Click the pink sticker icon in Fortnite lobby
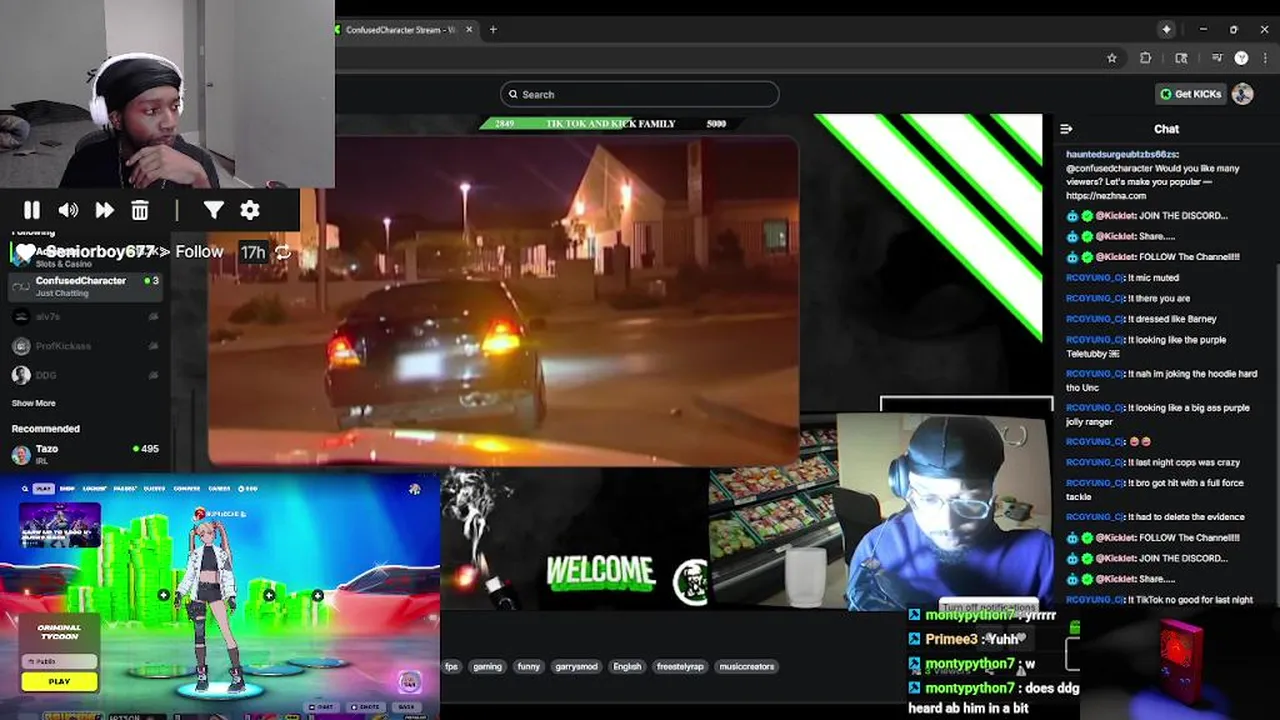1280x720 pixels. tap(408, 682)
